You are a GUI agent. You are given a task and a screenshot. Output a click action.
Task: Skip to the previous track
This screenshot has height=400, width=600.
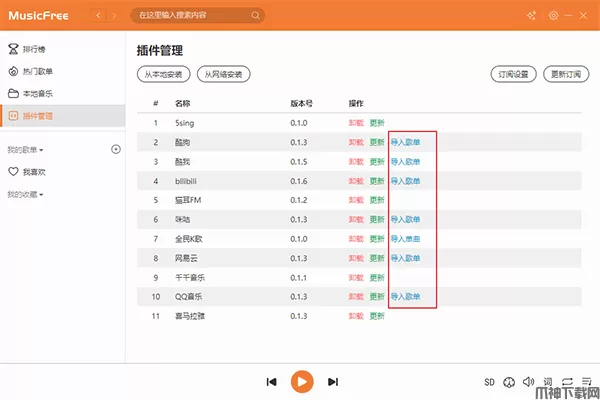point(271,382)
